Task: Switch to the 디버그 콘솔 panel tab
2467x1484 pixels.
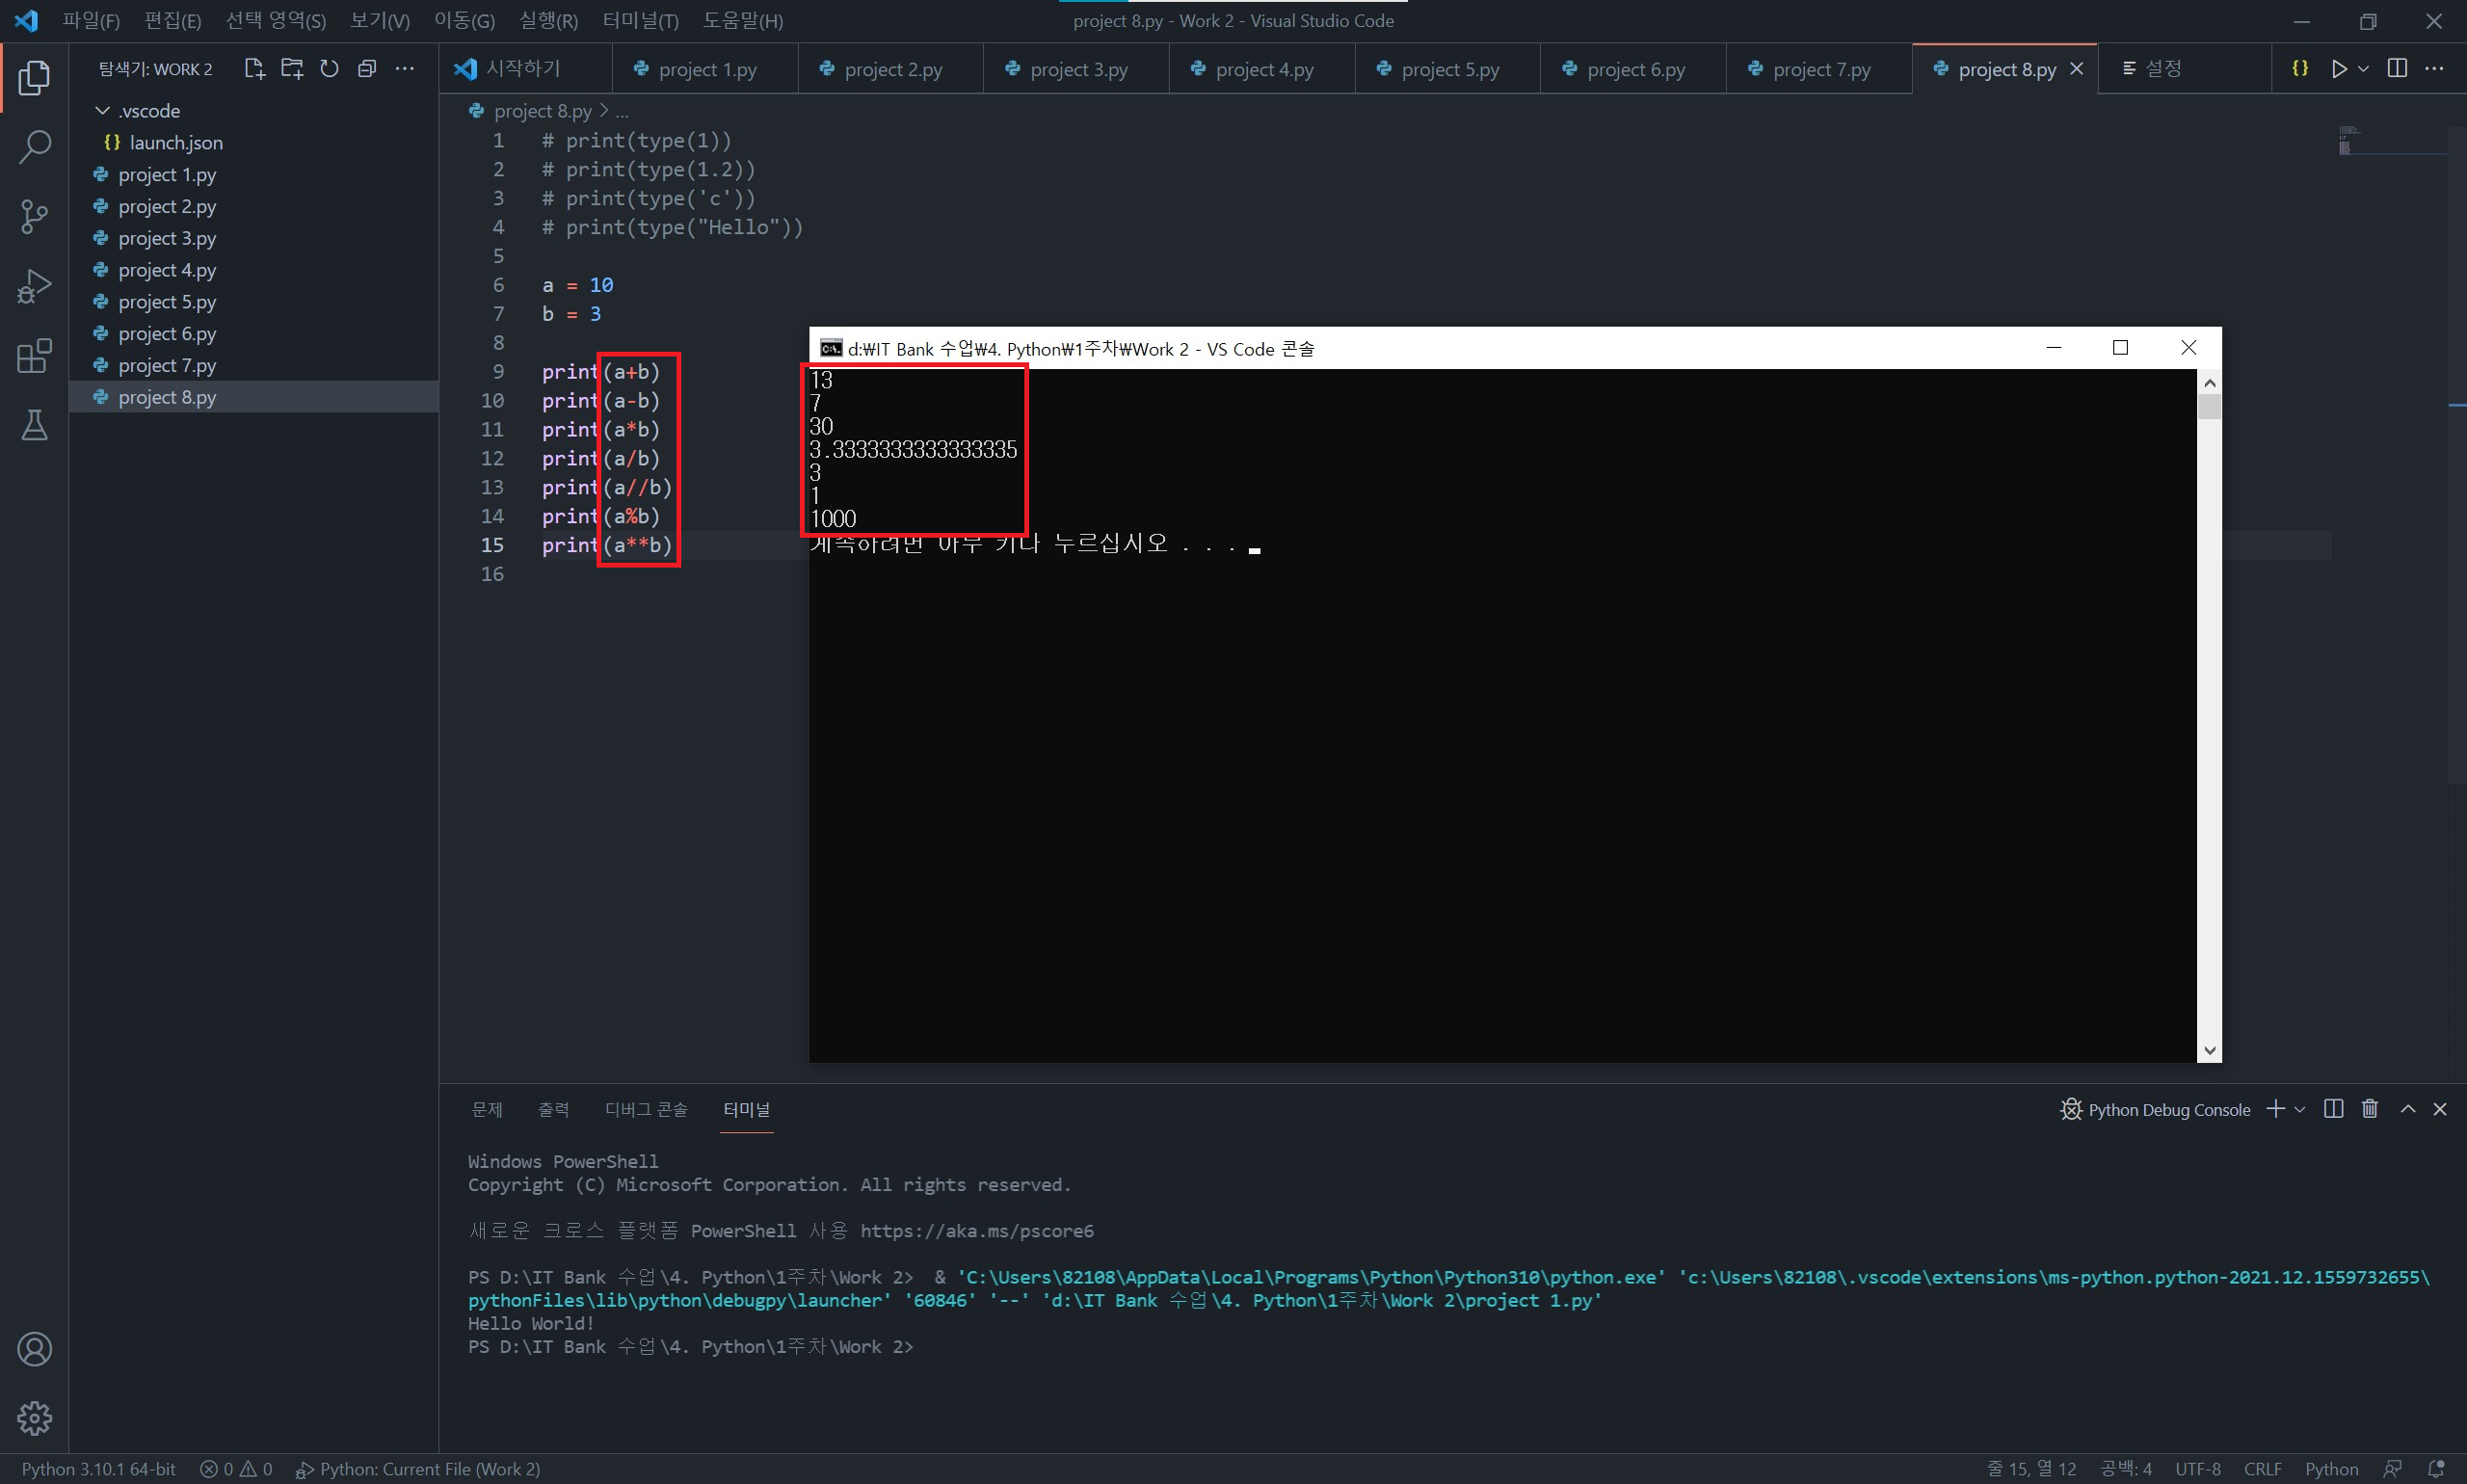Action: (646, 1110)
